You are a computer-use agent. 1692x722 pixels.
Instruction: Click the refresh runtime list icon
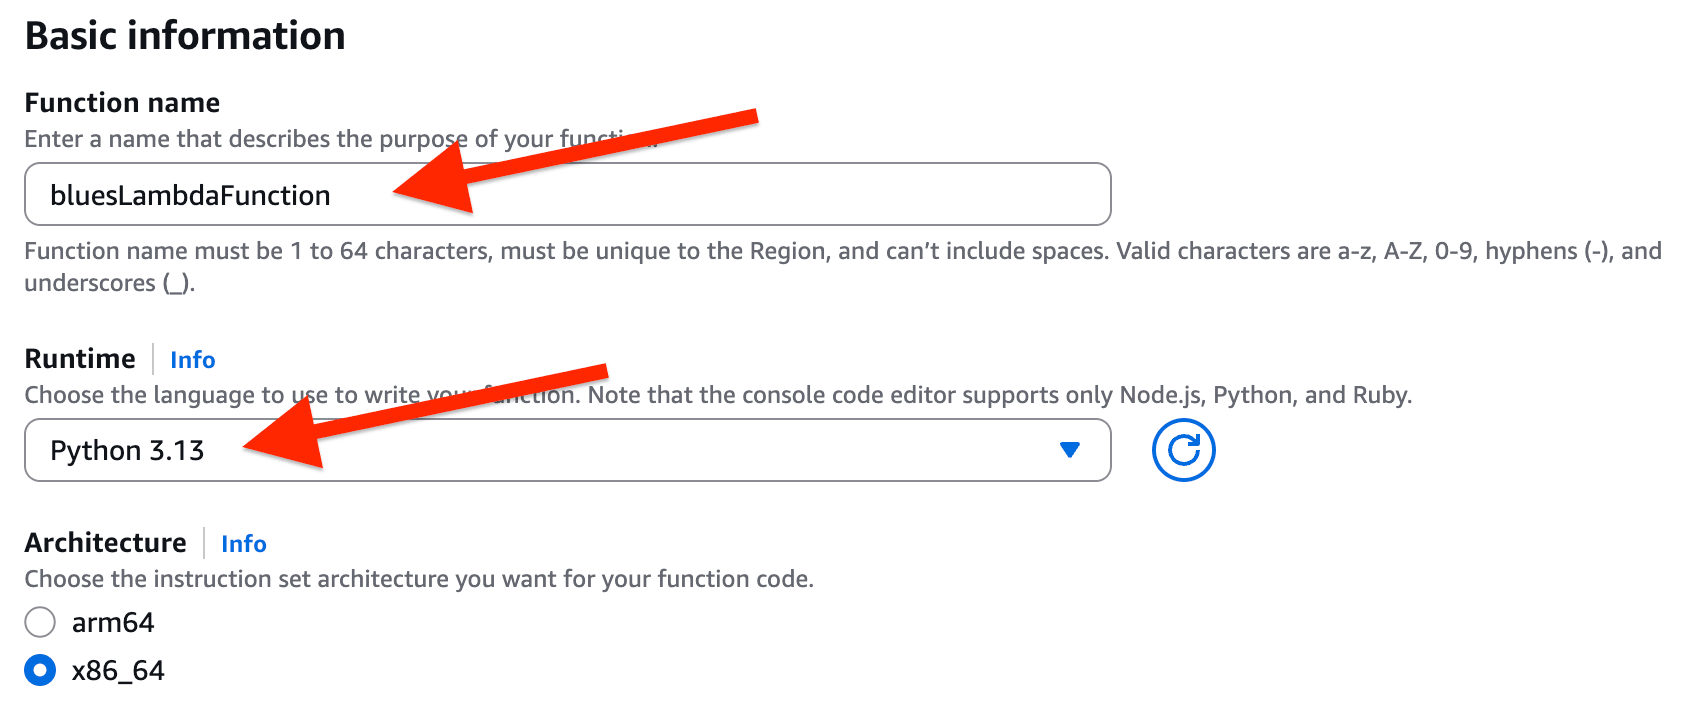tap(1183, 450)
